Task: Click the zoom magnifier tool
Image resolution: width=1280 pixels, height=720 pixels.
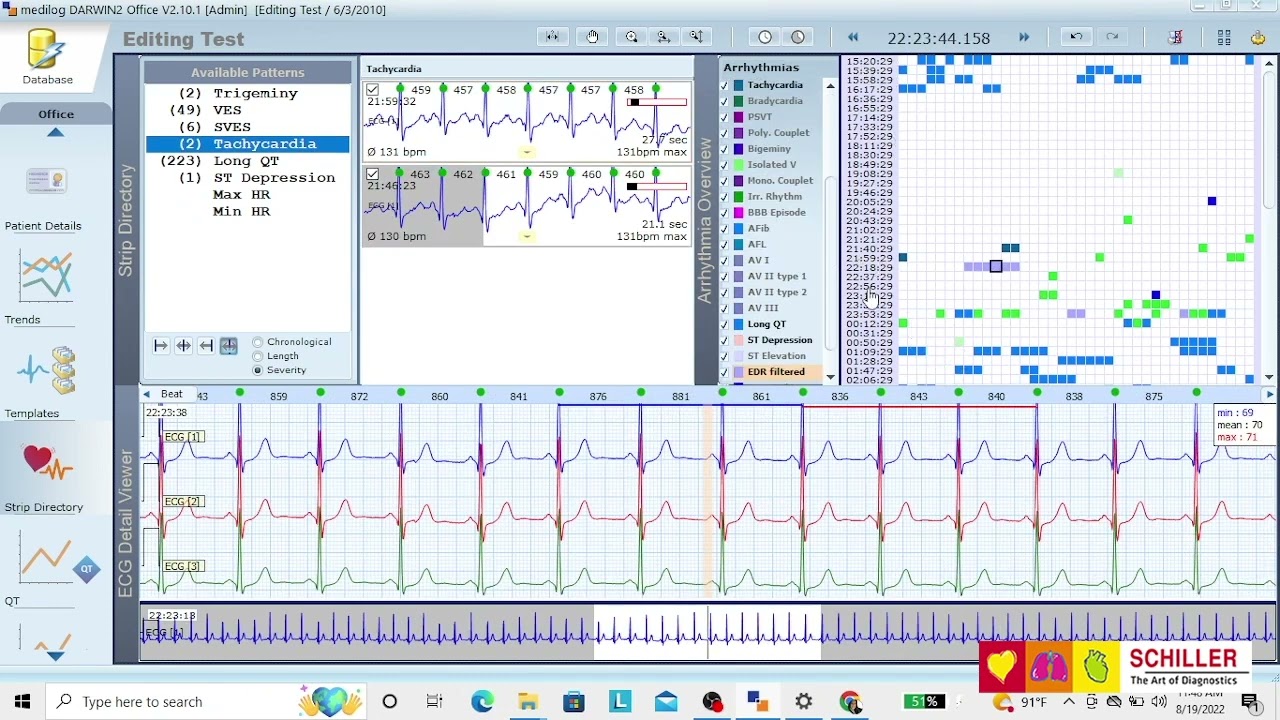Action: tap(631, 37)
